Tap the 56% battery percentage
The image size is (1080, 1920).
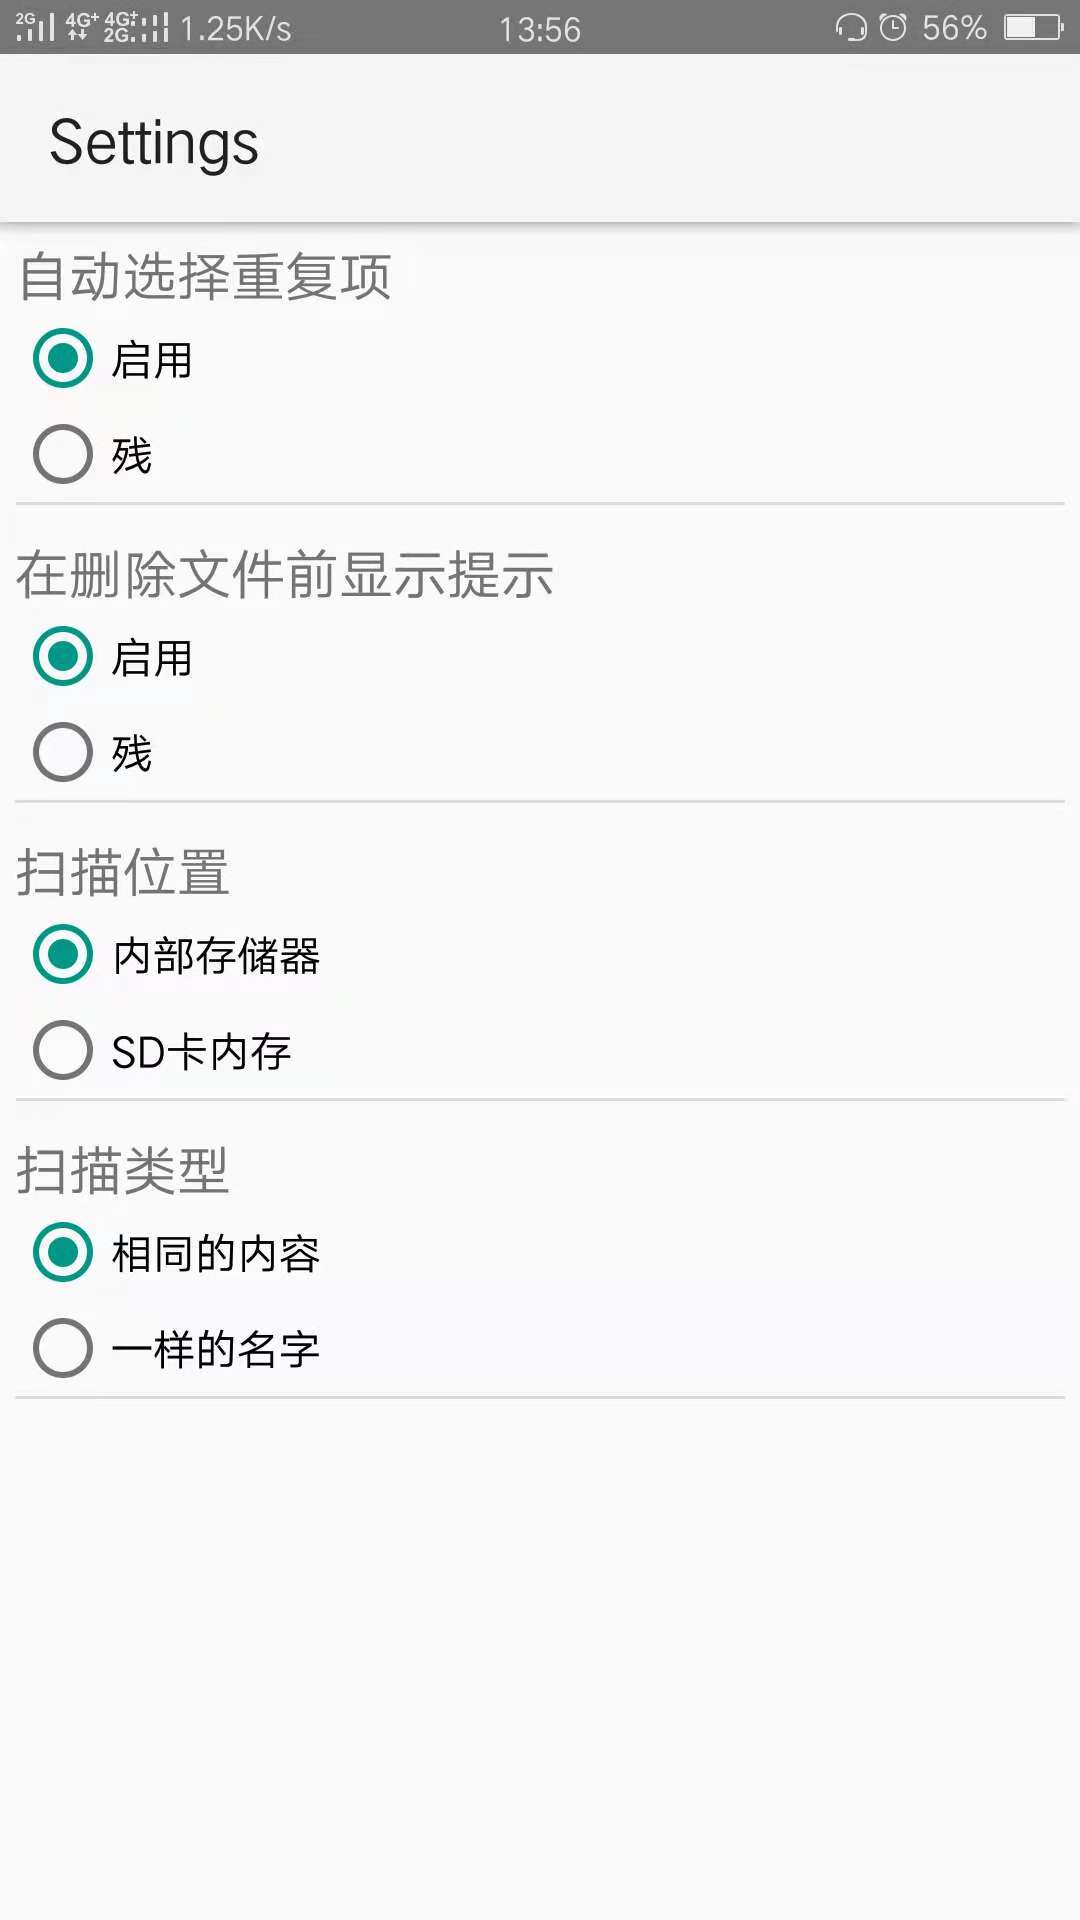(x=954, y=28)
